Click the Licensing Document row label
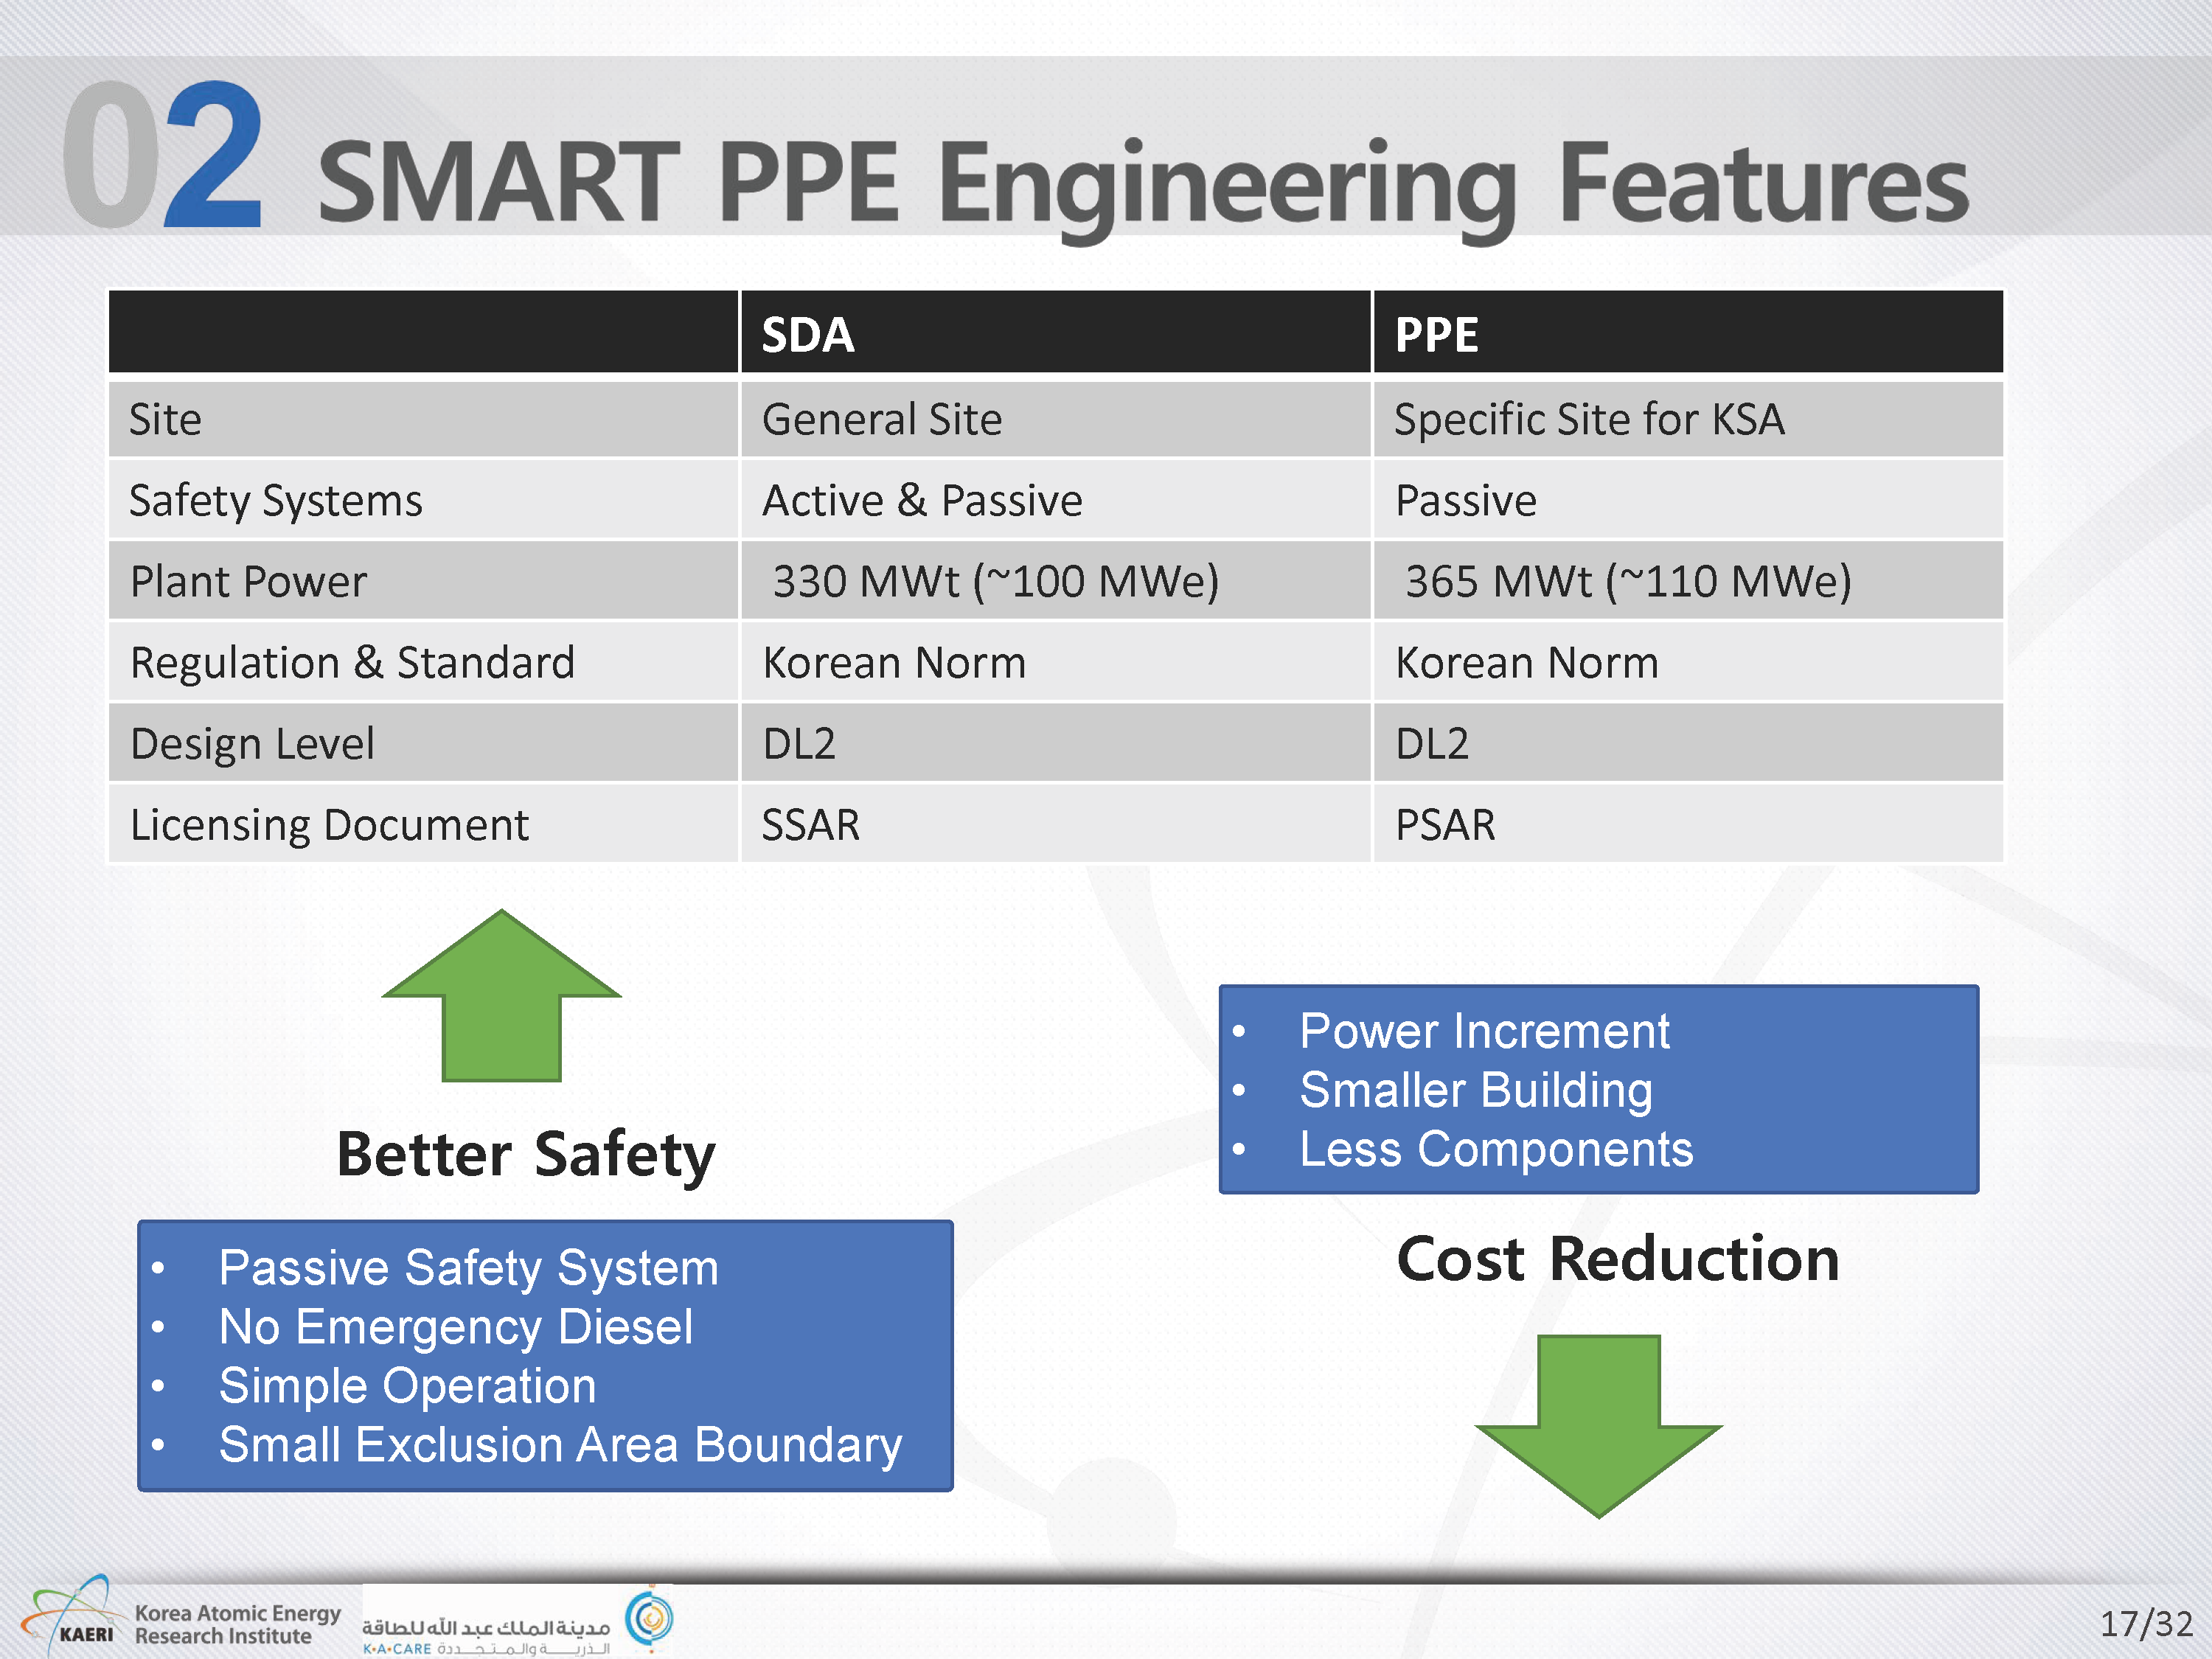2212x1659 pixels. tap(329, 825)
